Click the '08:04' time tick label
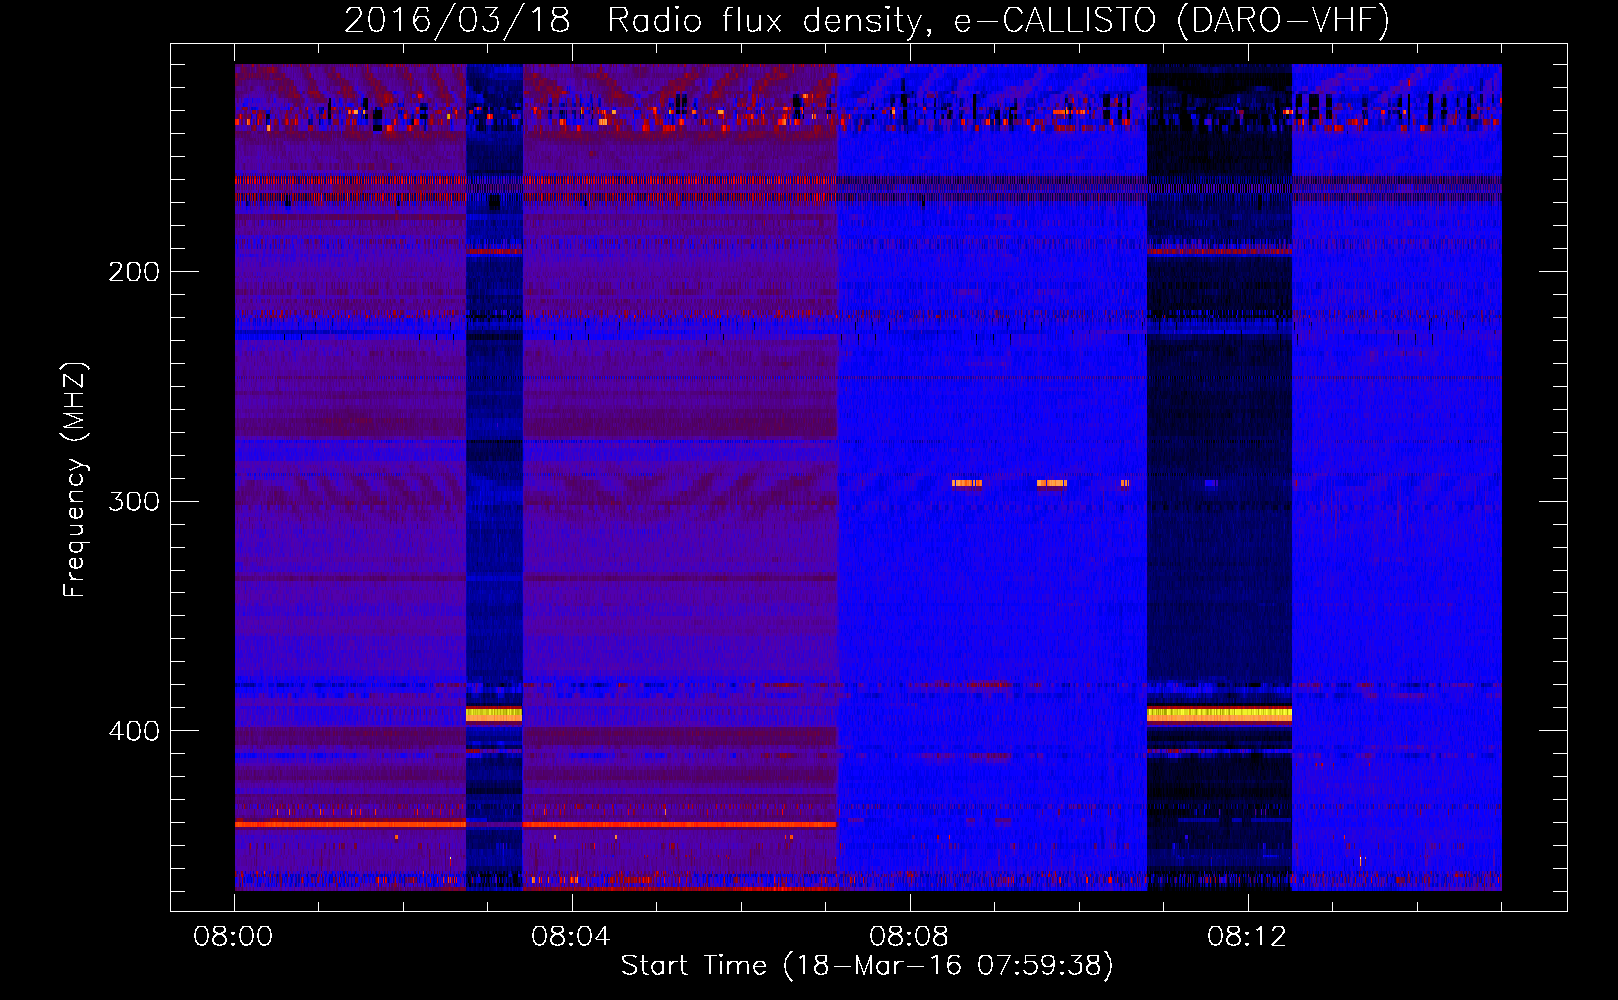1618x1000 pixels. 571,937
